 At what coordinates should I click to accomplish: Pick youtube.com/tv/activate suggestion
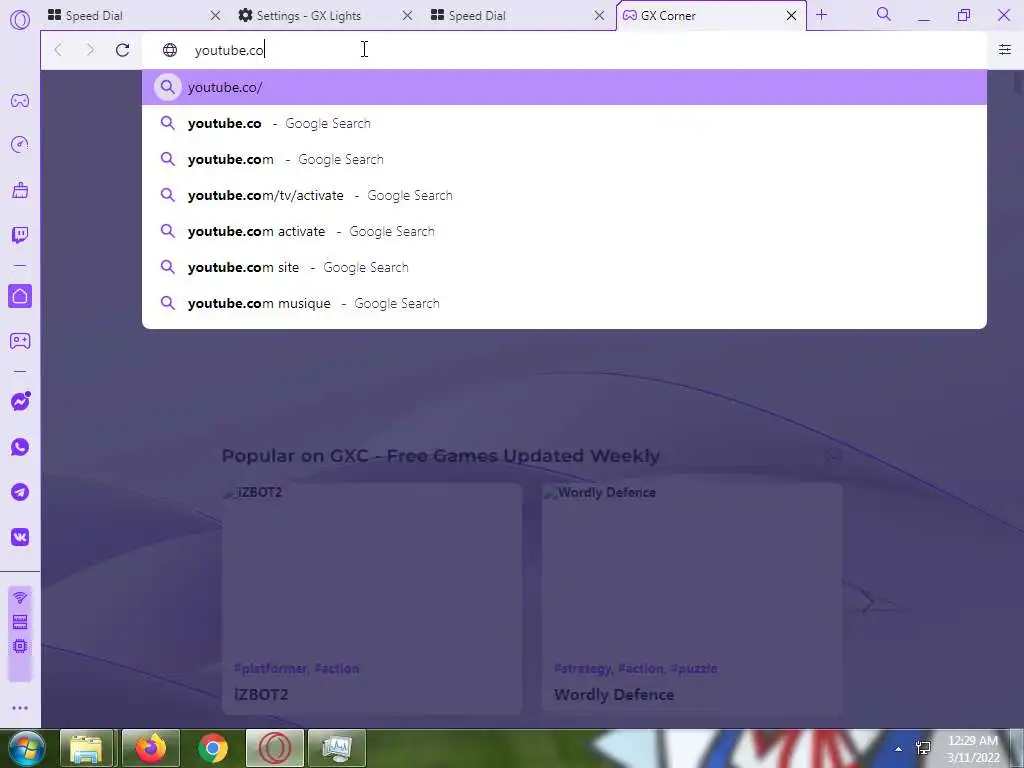click(x=564, y=195)
